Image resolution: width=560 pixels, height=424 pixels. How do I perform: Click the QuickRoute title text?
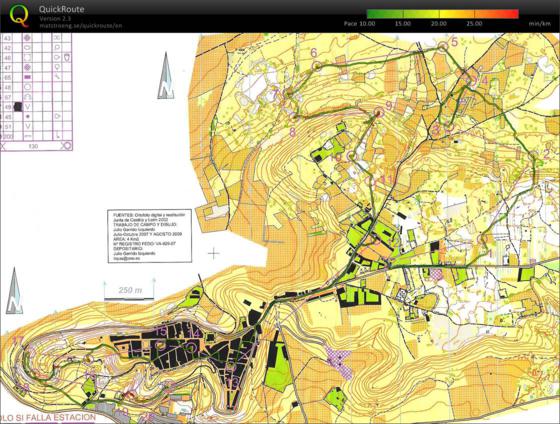coord(62,9)
